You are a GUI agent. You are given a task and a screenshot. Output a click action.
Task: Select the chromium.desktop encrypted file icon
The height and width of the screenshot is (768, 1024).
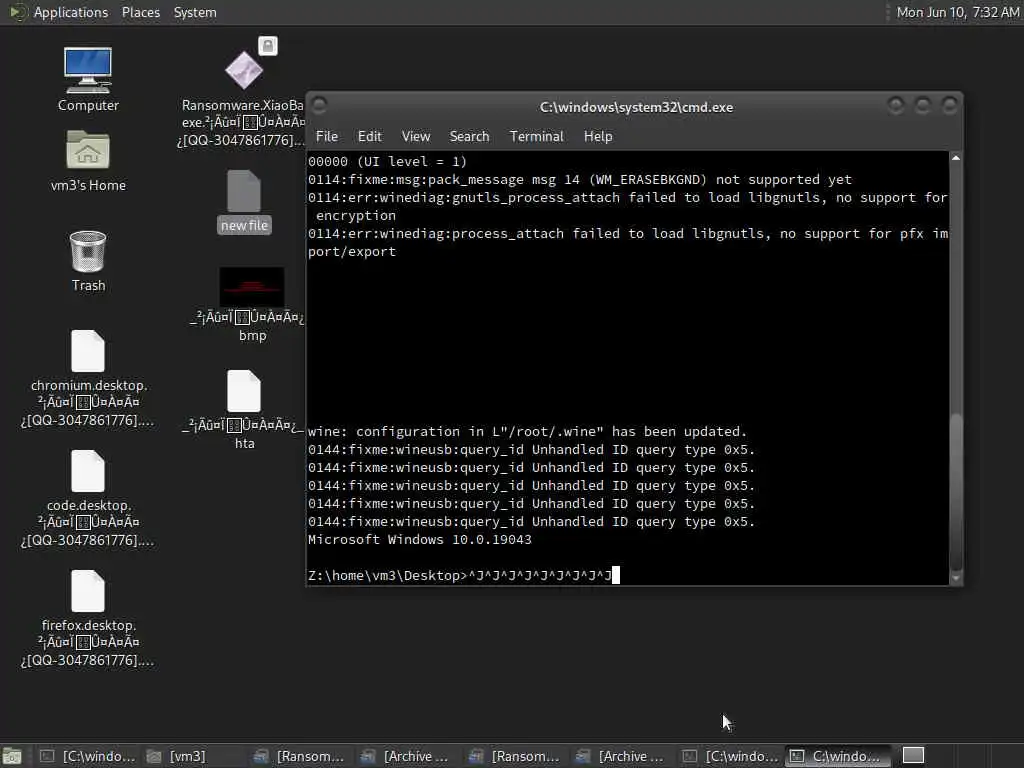point(88,379)
